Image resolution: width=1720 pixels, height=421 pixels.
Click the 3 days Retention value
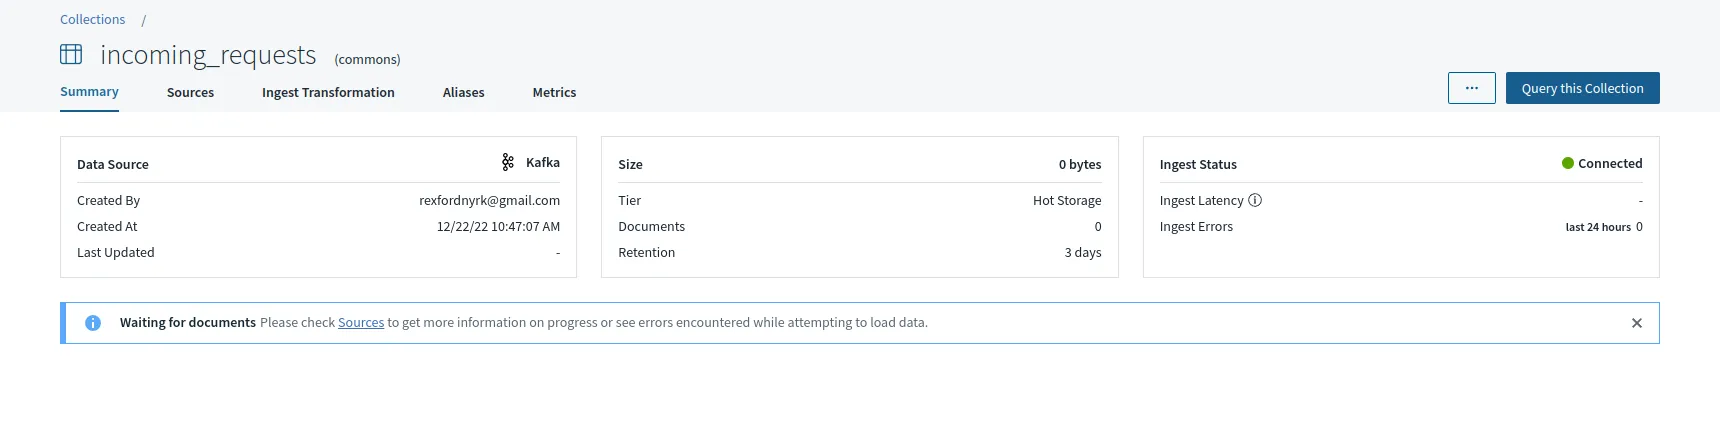pos(1083,252)
